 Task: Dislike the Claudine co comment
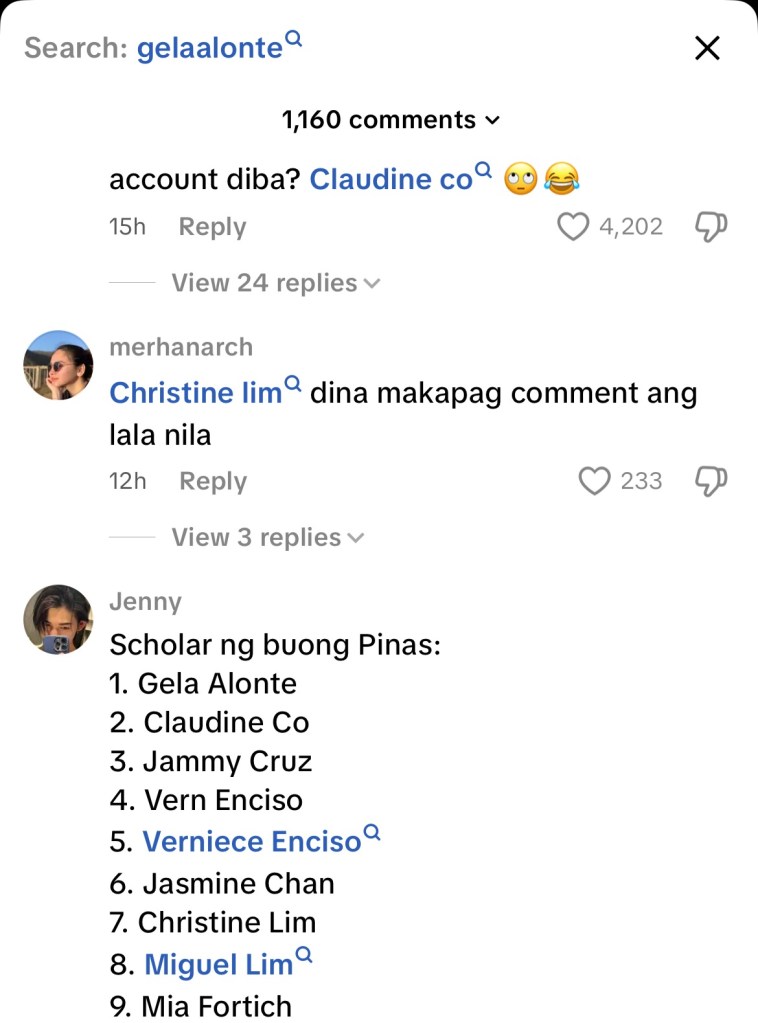click(x=710, y=227)
